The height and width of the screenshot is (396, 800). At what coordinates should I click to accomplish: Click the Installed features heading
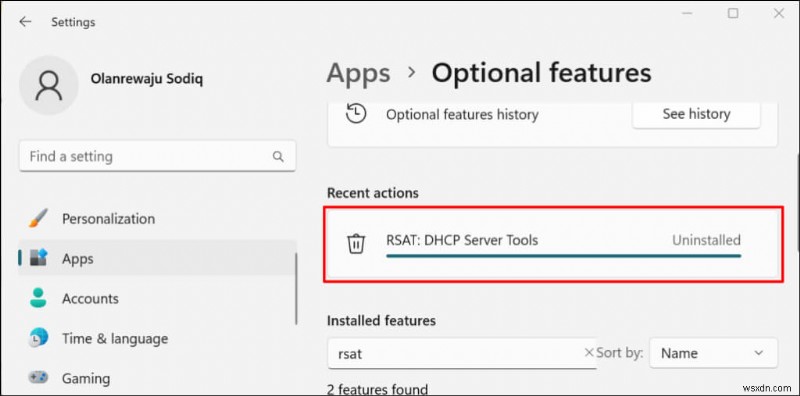point(381,320)
